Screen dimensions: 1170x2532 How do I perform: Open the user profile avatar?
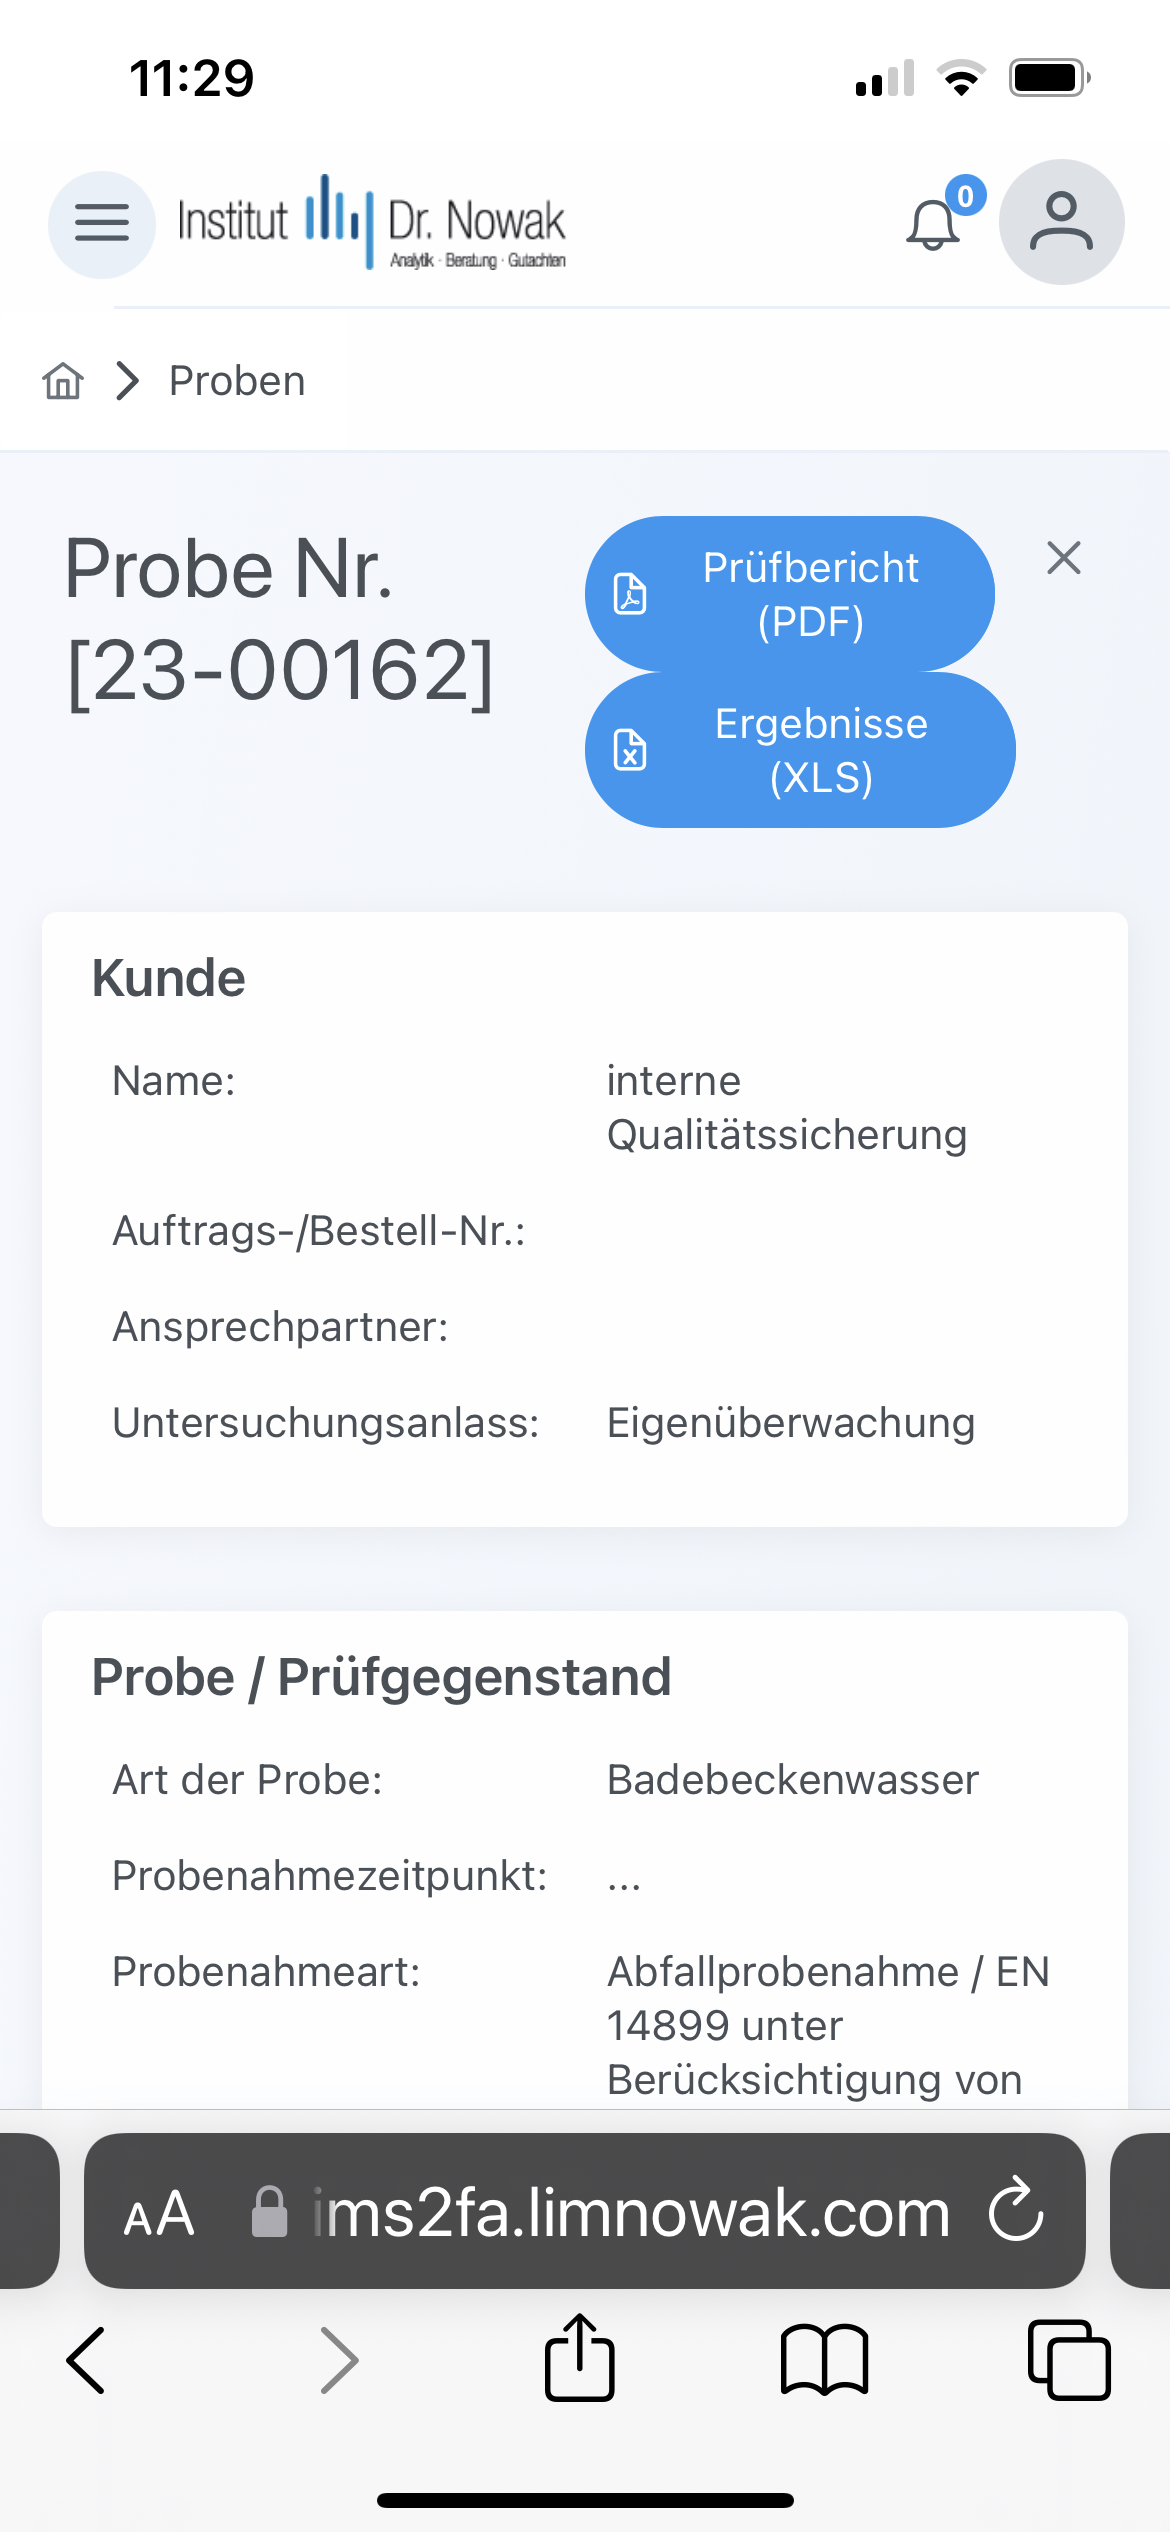1061,222
